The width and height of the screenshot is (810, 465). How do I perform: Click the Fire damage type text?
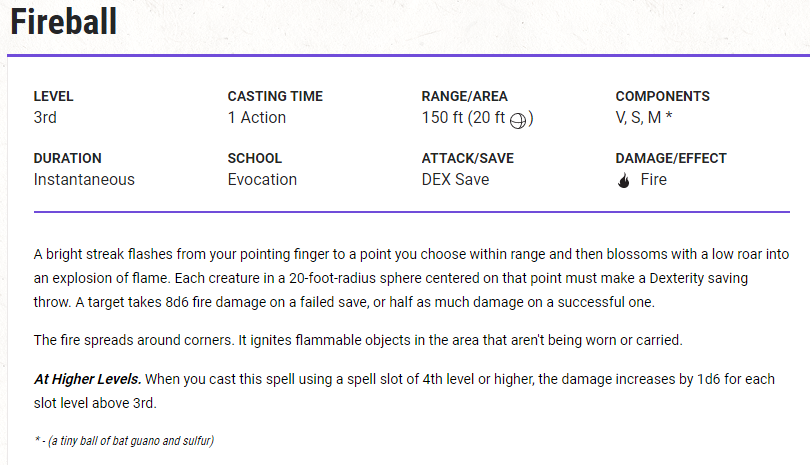pyautogui.click(x=654, y=180)
